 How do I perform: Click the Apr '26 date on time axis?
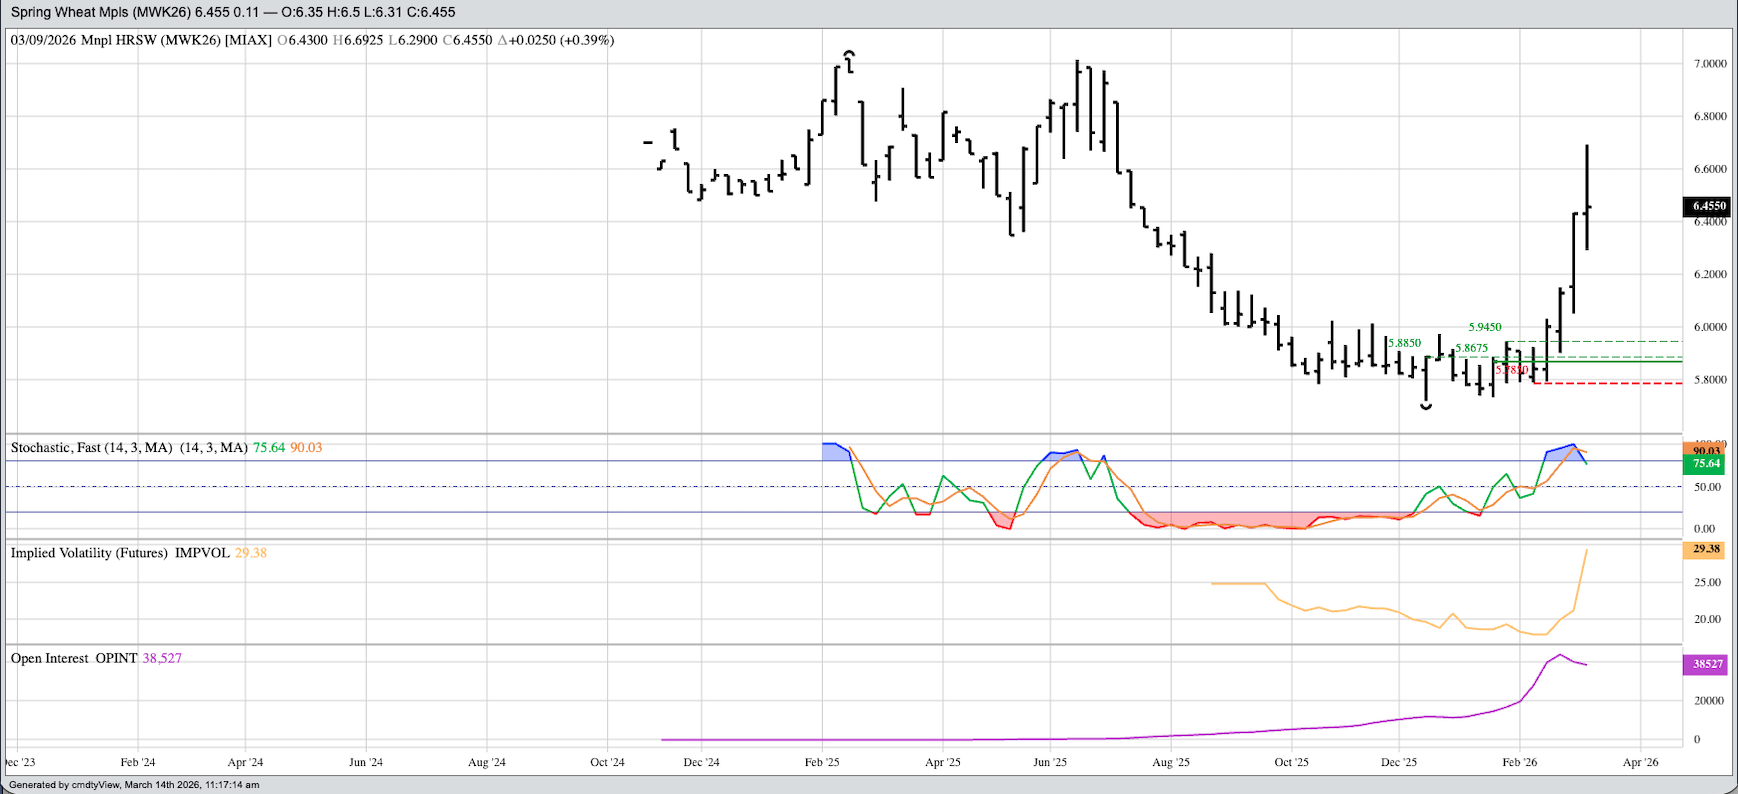1640,762
